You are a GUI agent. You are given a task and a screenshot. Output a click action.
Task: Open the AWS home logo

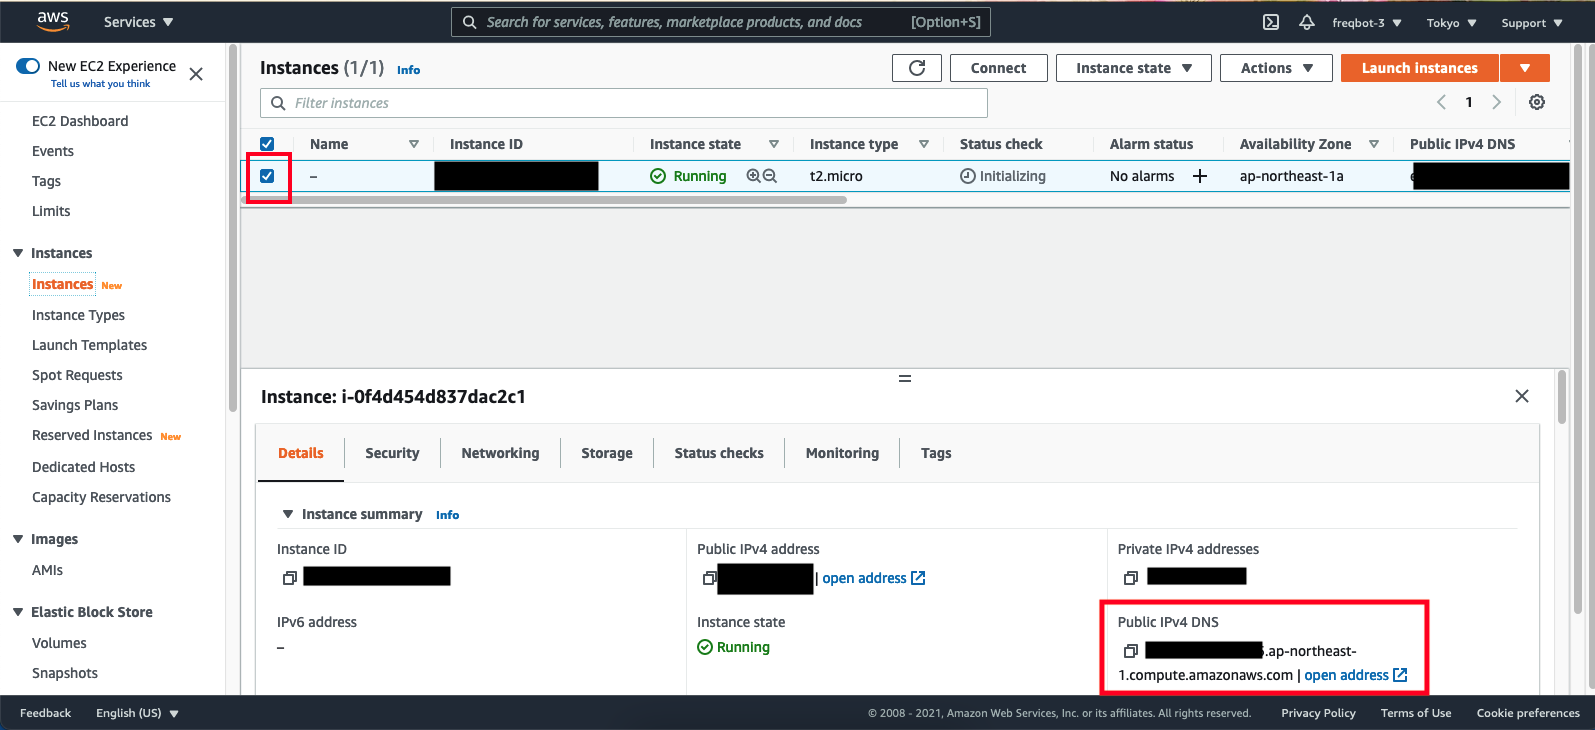(x=52, y=21)
